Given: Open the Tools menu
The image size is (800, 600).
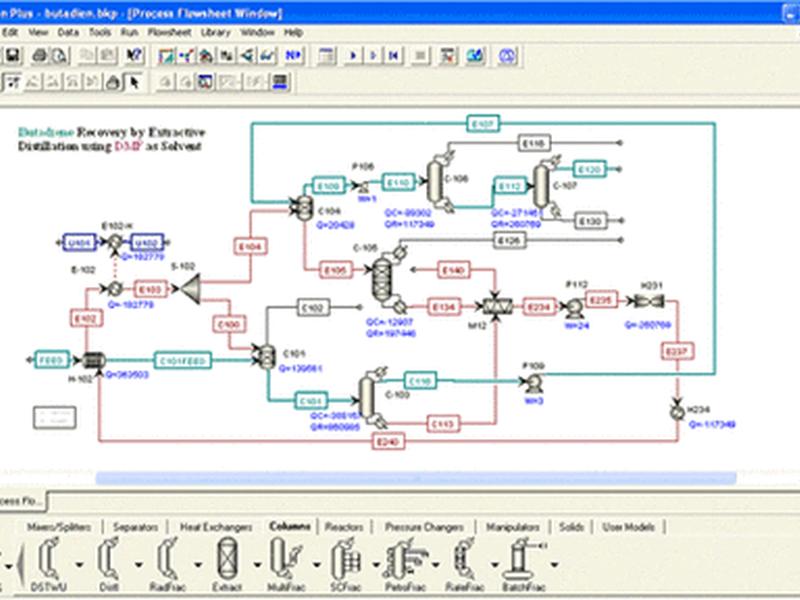Looking at the screenshot, I should [x=100, y=32].
